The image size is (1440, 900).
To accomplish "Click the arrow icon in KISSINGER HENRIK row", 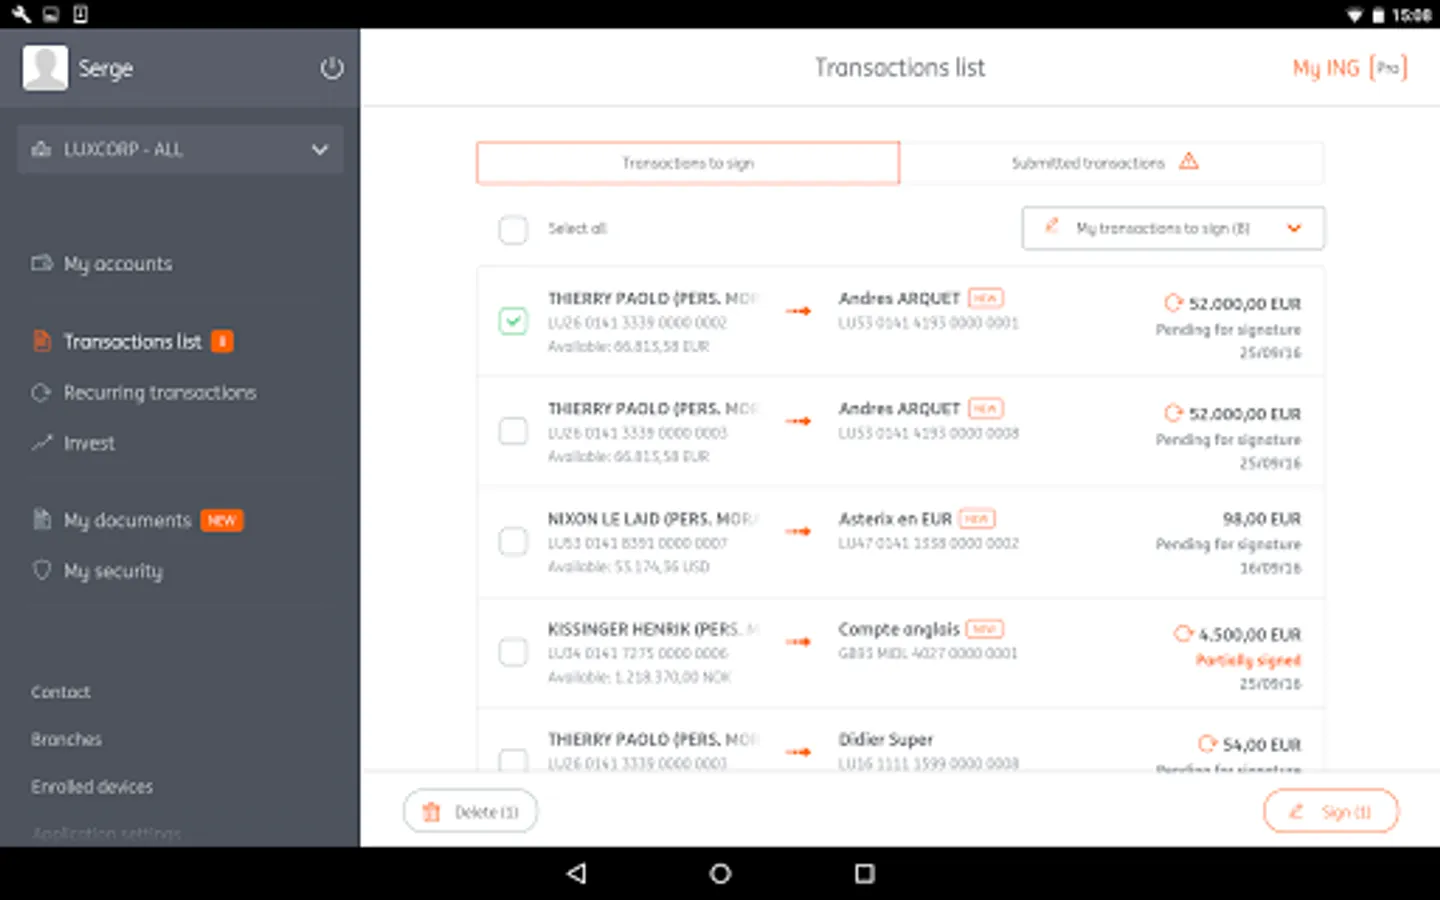I will (x=798, y=641).
